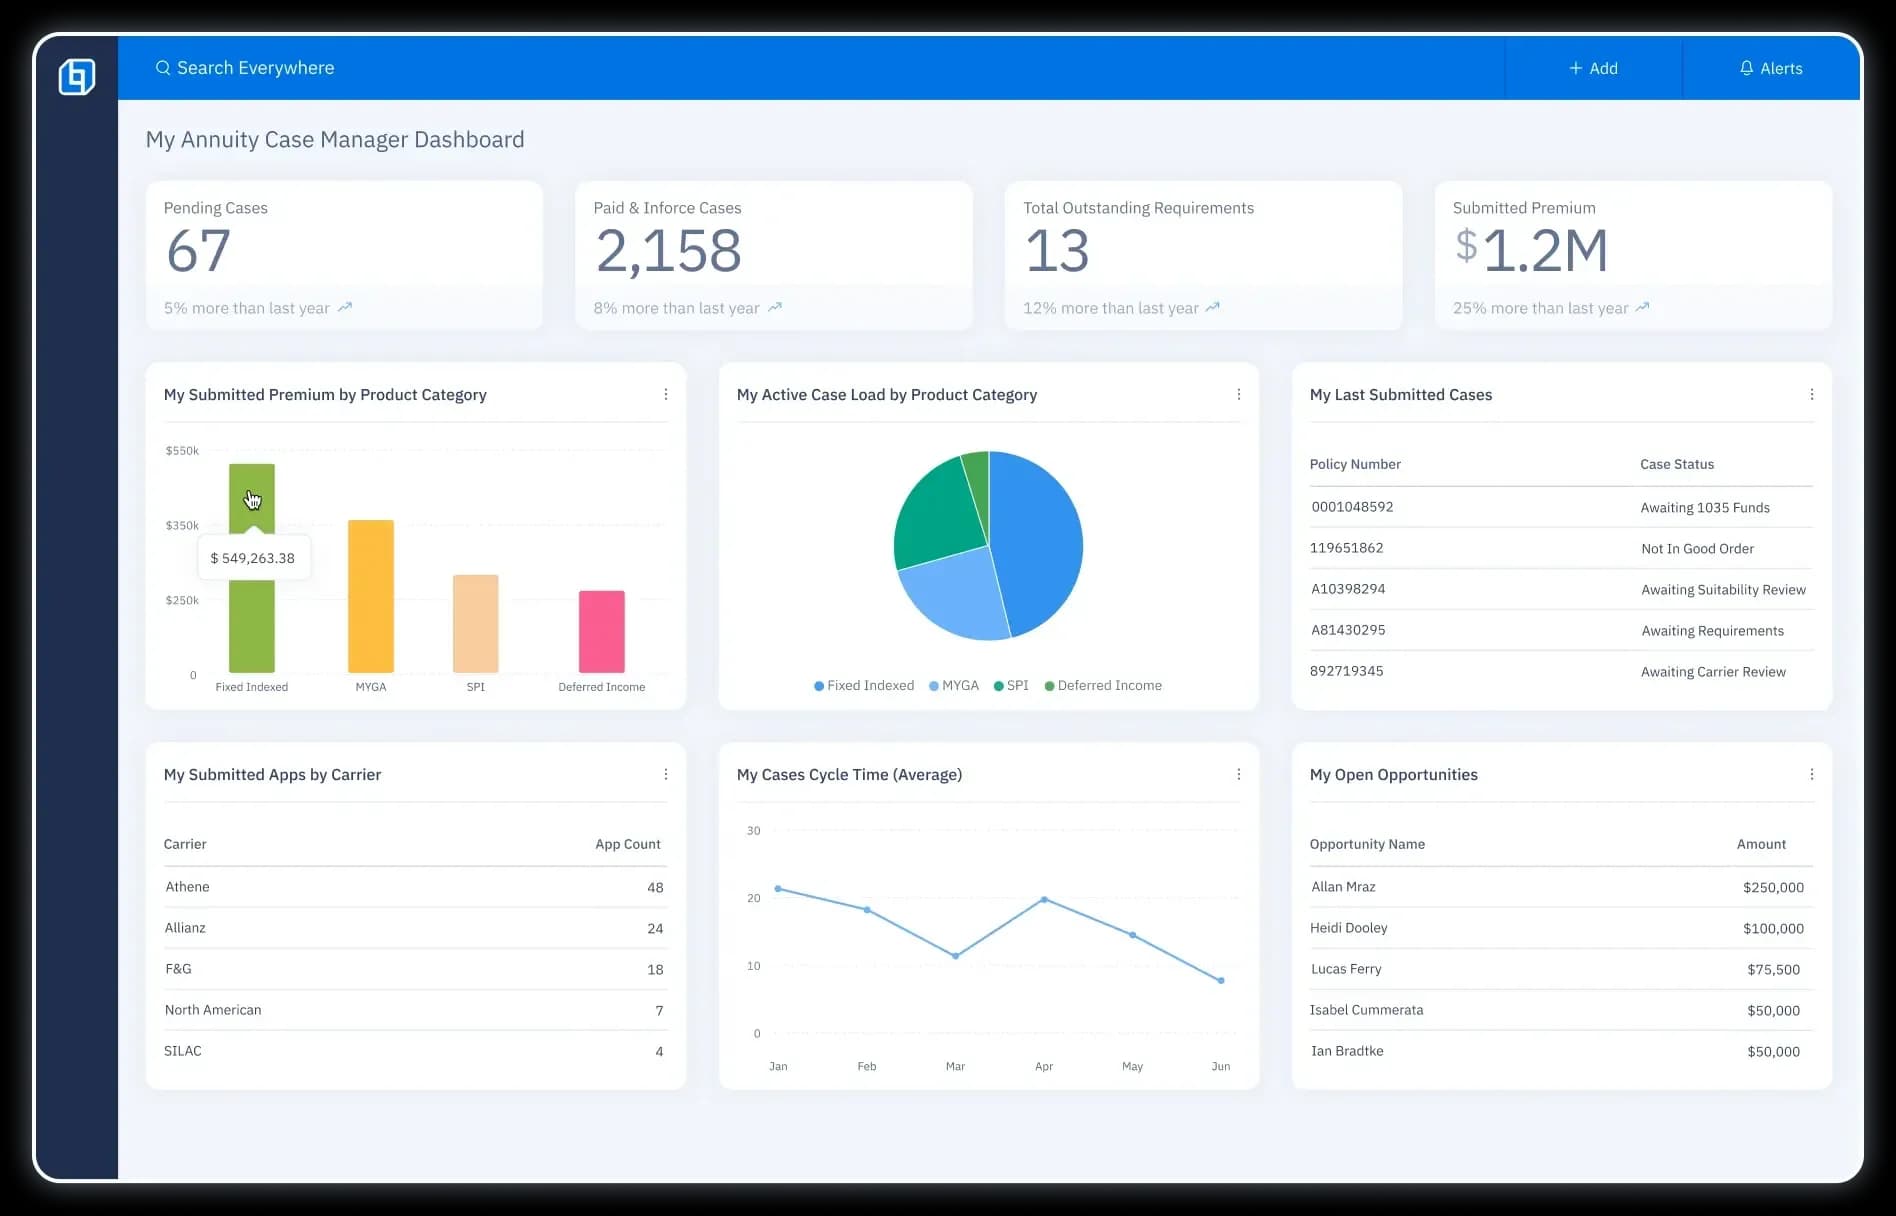Click the plus icon next to Add
1896x1216 pixels.
[1575, 68]
